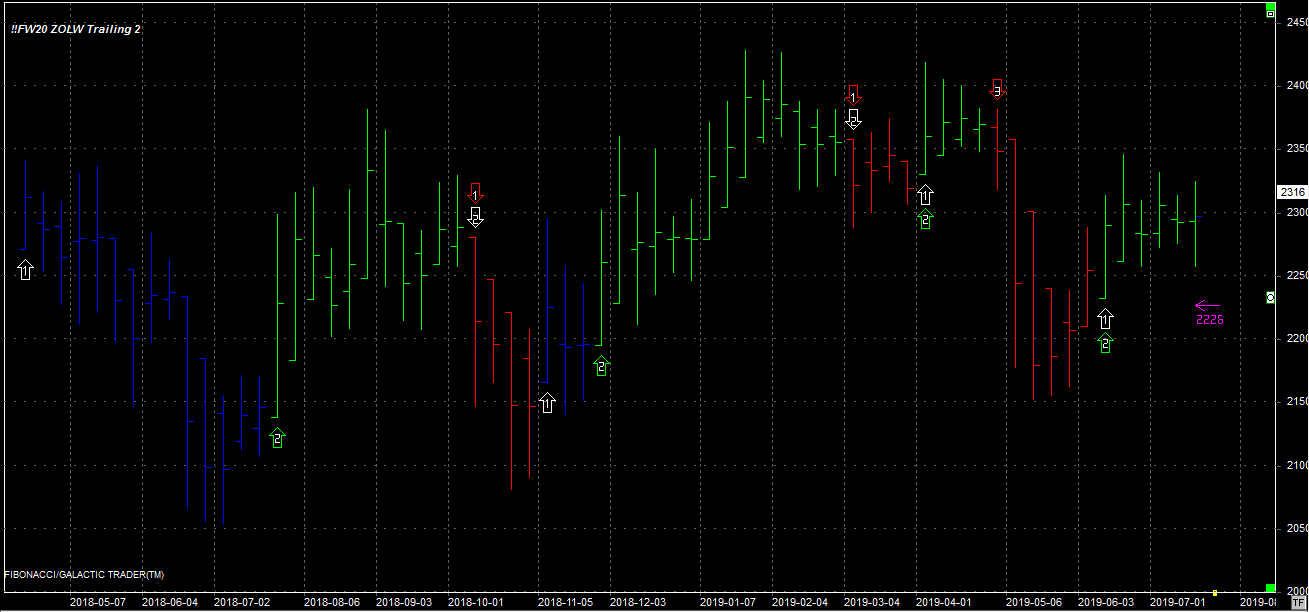1309x612 pixels.
Task: Click the circle handle on the right price axis
Action: pyautogui.click(x=1271, y=298)
